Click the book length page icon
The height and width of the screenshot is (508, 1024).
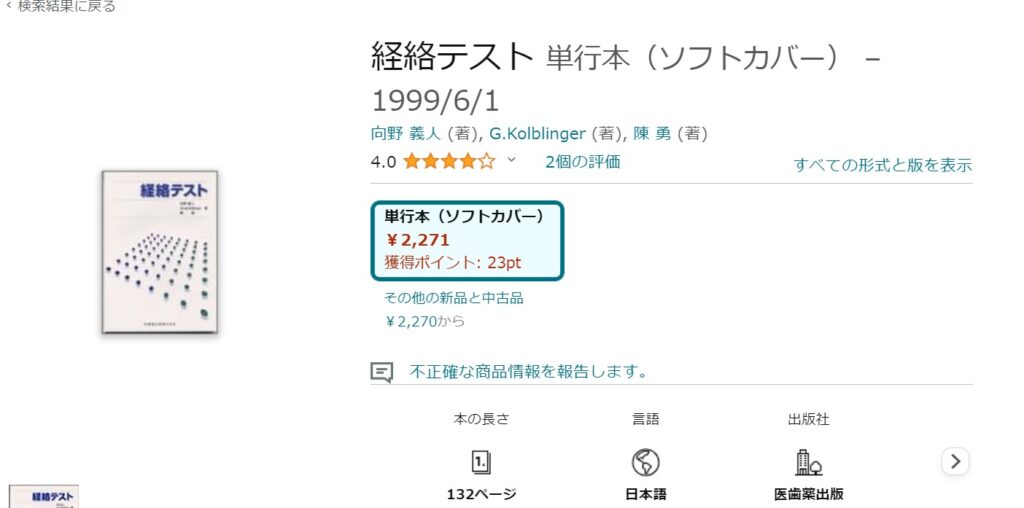[x=481, y=461]
